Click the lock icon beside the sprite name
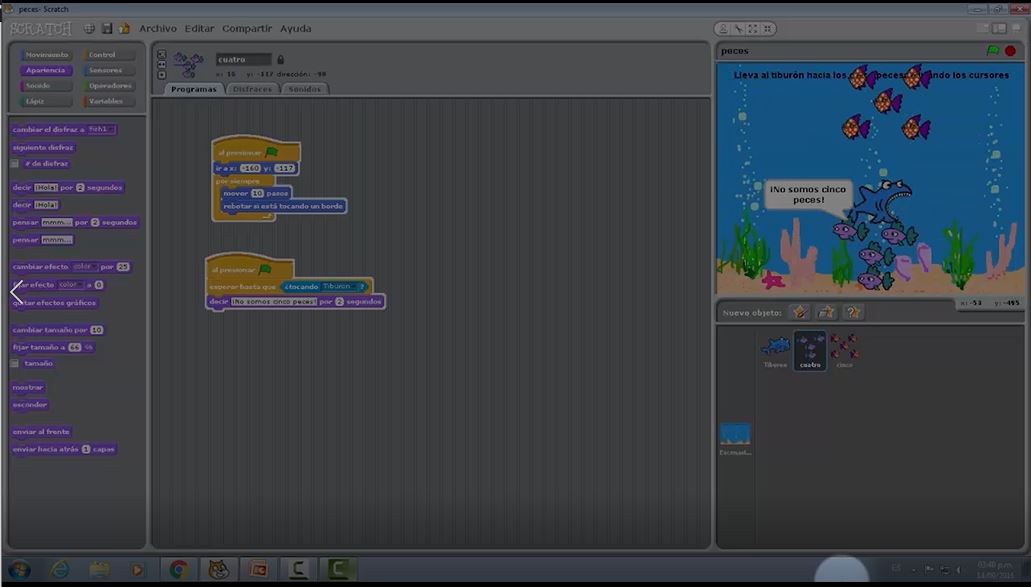This screenshot has height=587, width=1031. pos(280,59)
